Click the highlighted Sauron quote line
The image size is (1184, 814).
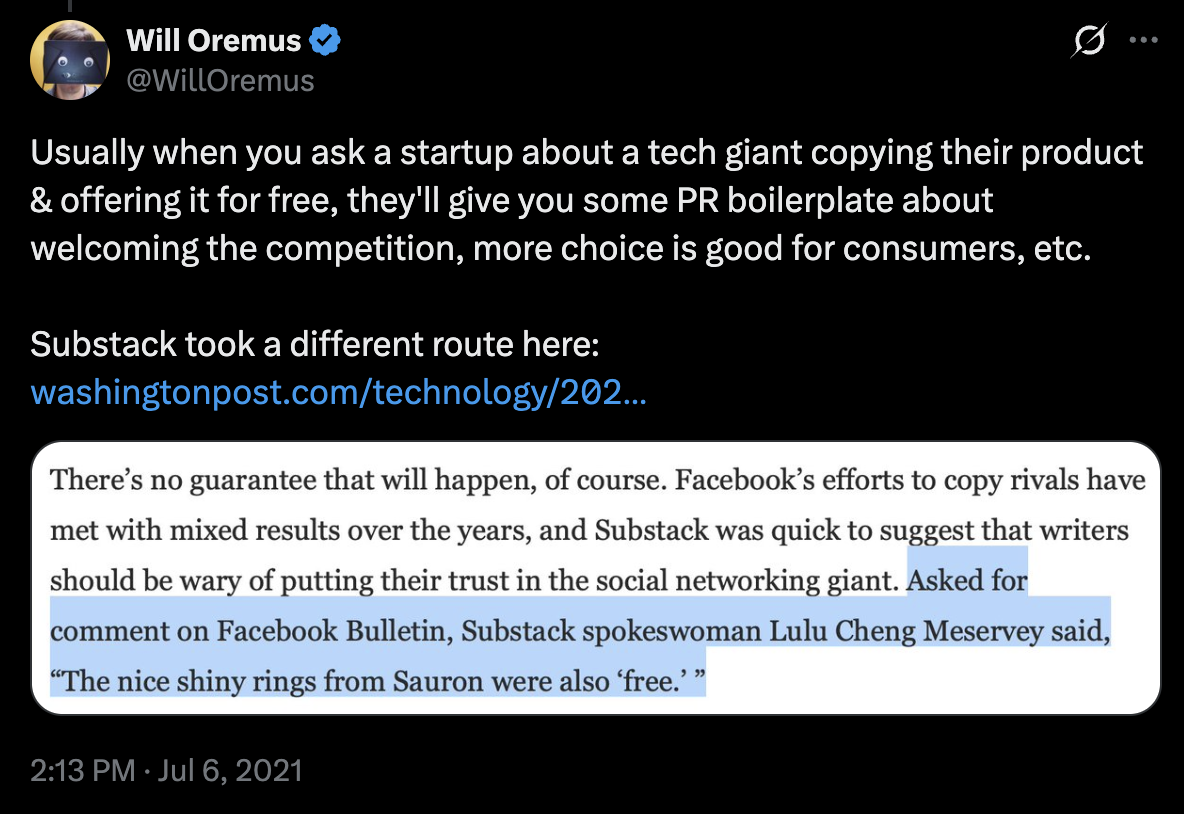[378, 683]
